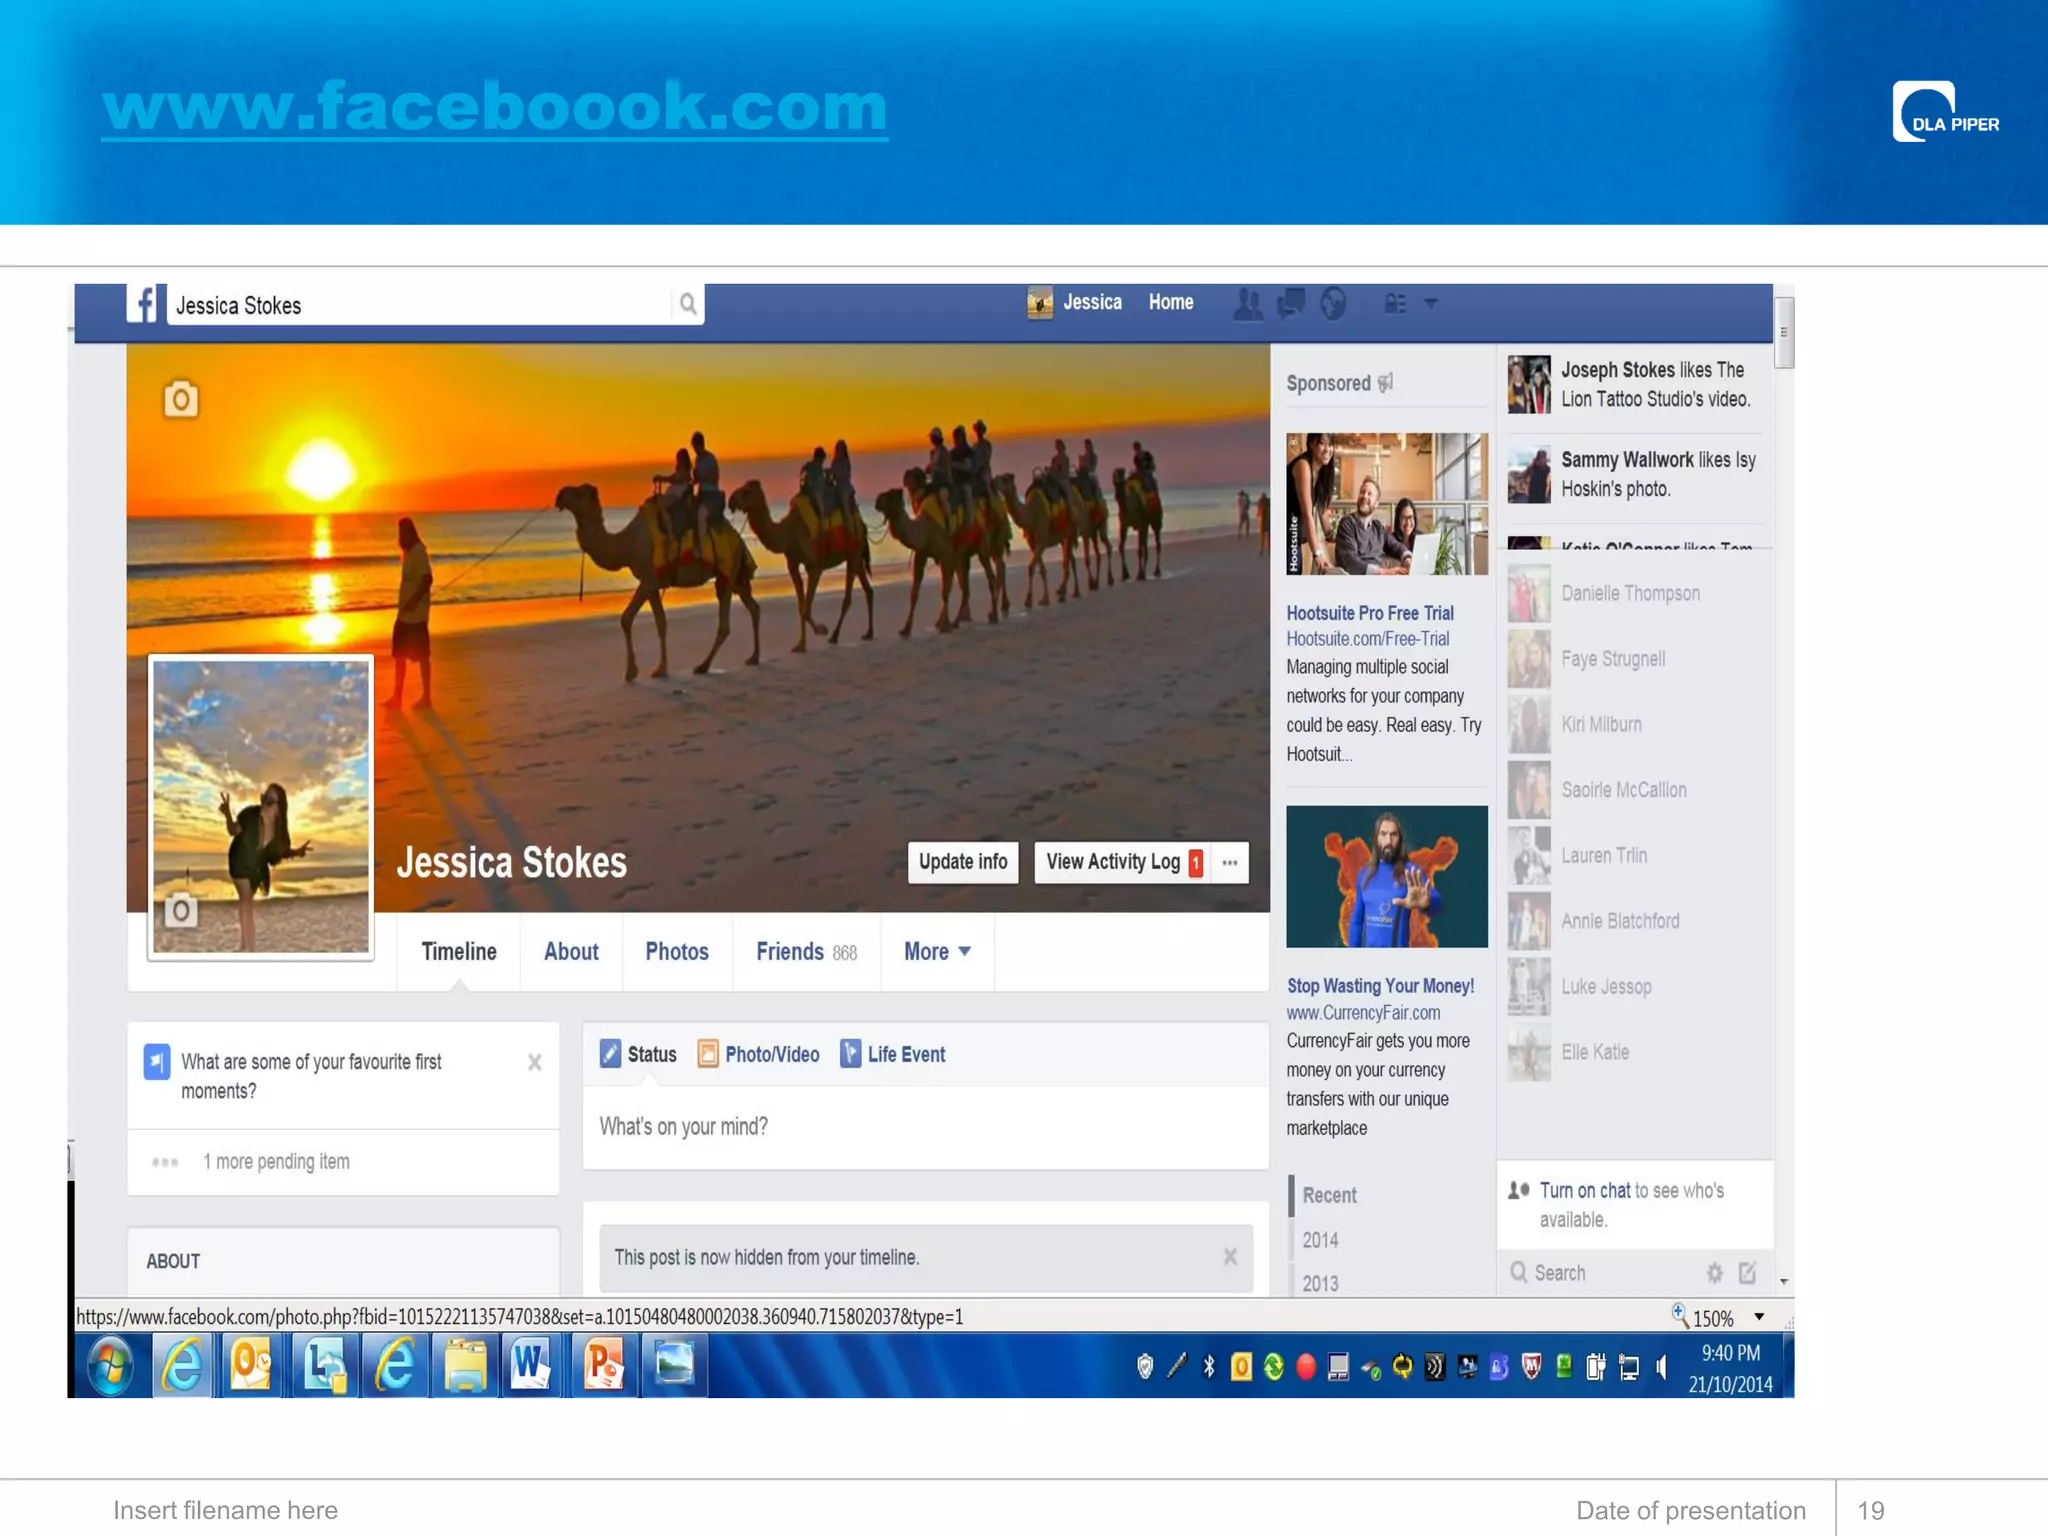The image size is (2048, 1536).
Task: Click the www.faceboook.com slide title link
Action: pyautogui.click(x=495, y=106)
